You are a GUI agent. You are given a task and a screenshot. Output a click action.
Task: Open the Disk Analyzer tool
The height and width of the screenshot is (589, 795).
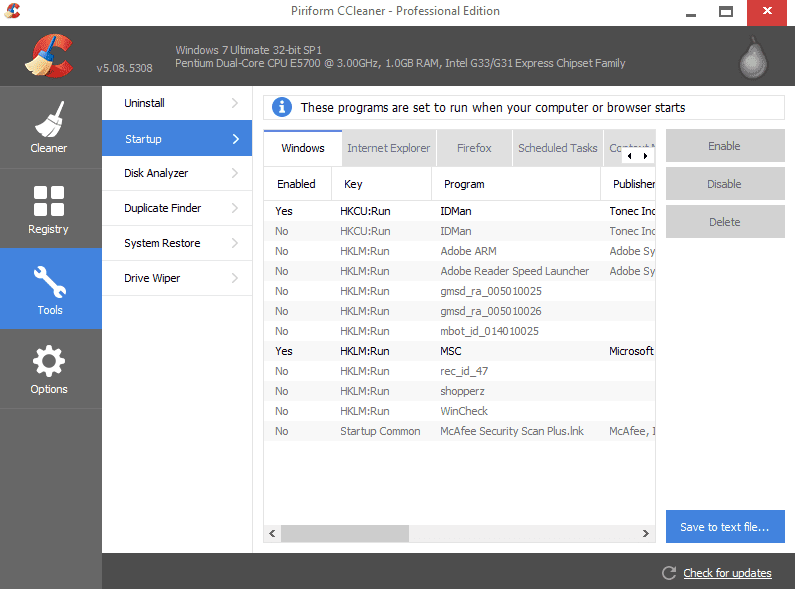point(177,173)
